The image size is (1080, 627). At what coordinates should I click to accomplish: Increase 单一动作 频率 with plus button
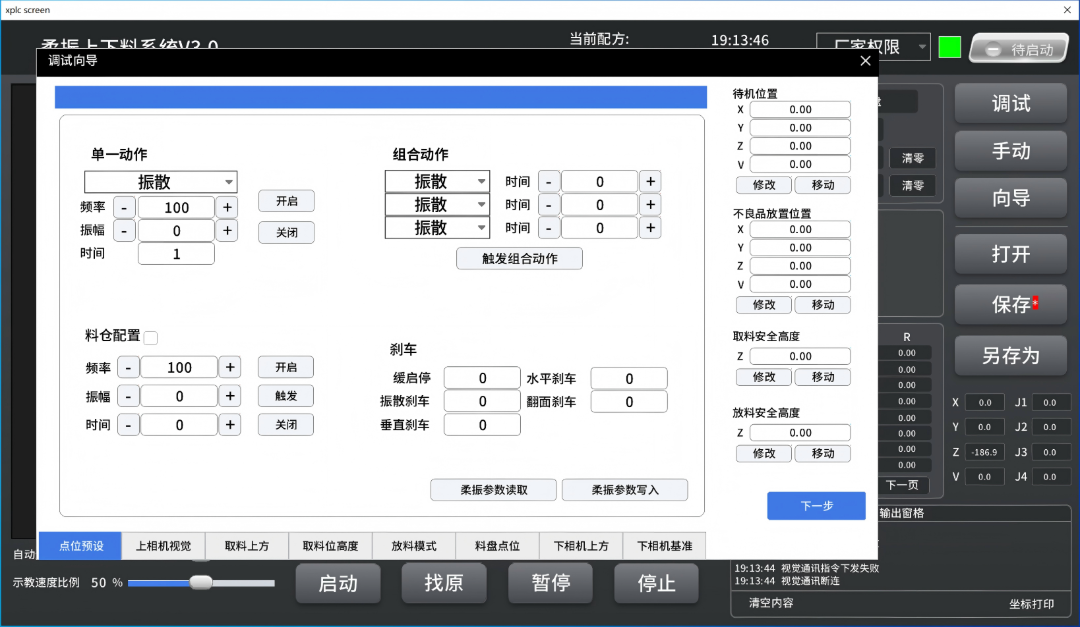227,207
